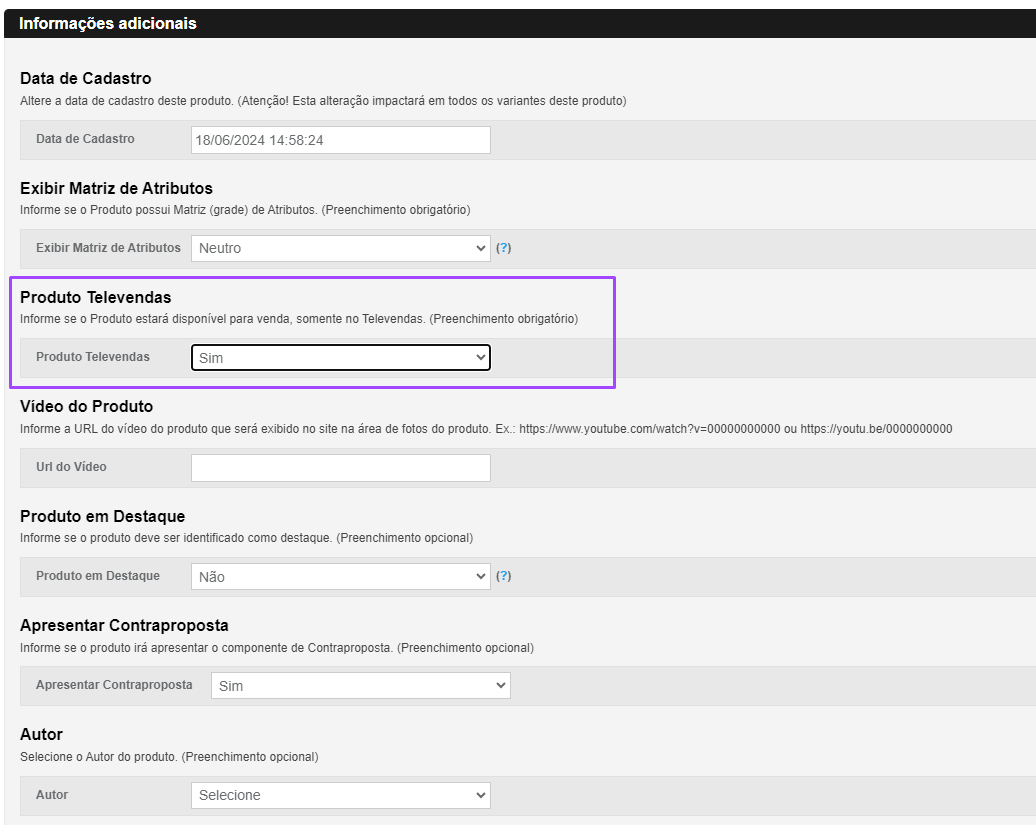The width and height of the screenshot is (1036, 825).
Task: Click the Produto em Destaque section heading
Action: tap(102, 516)
